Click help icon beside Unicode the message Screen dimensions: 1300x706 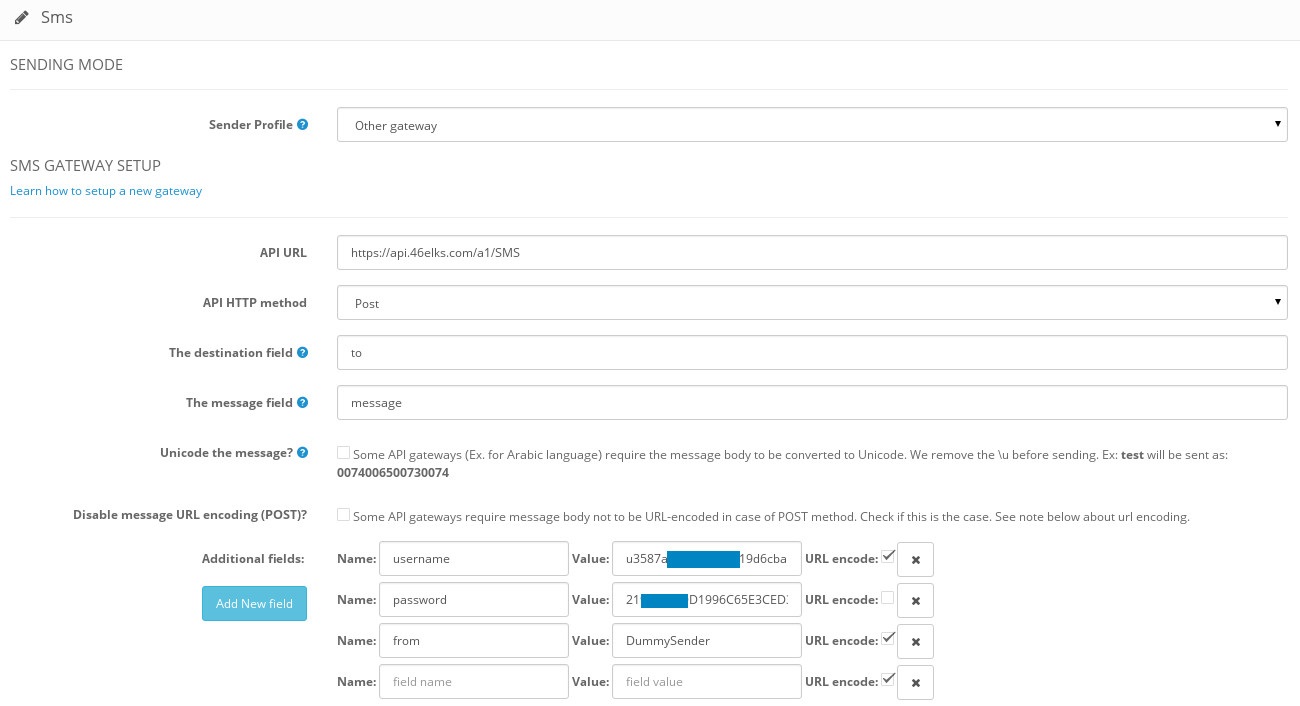[x=303, y=453]
